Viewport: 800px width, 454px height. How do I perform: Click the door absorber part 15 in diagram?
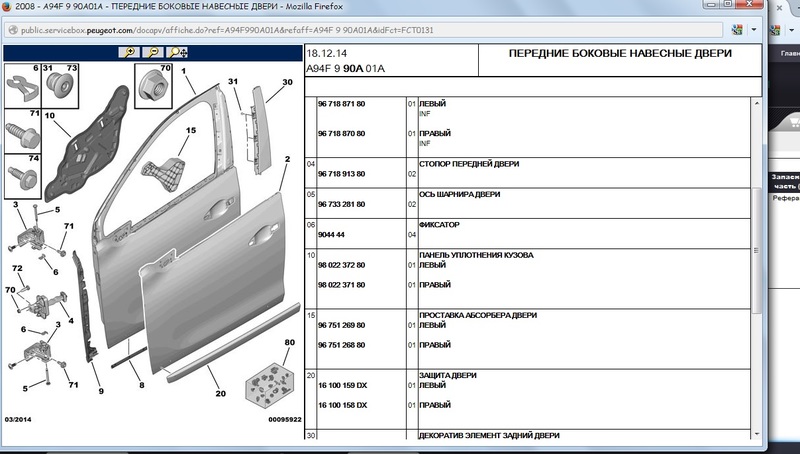point(163,173)
